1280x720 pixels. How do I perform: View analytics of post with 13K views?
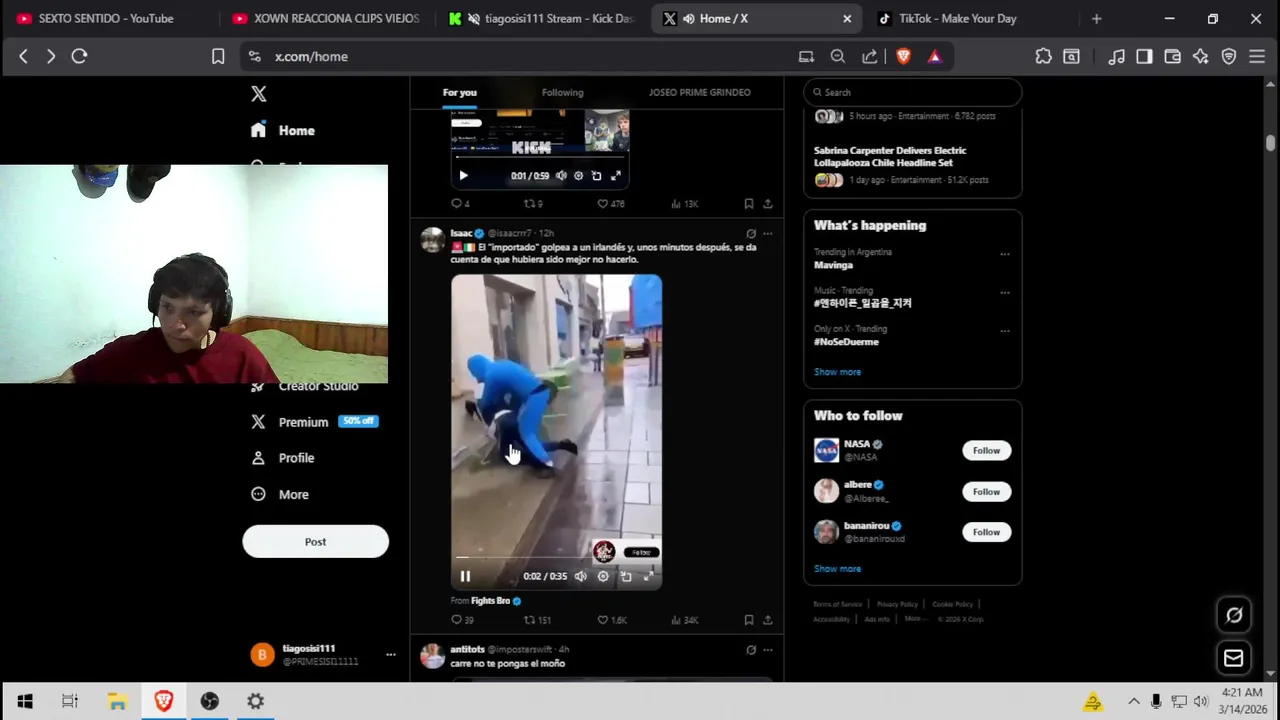pyautogui.click(x=684, y=203)
